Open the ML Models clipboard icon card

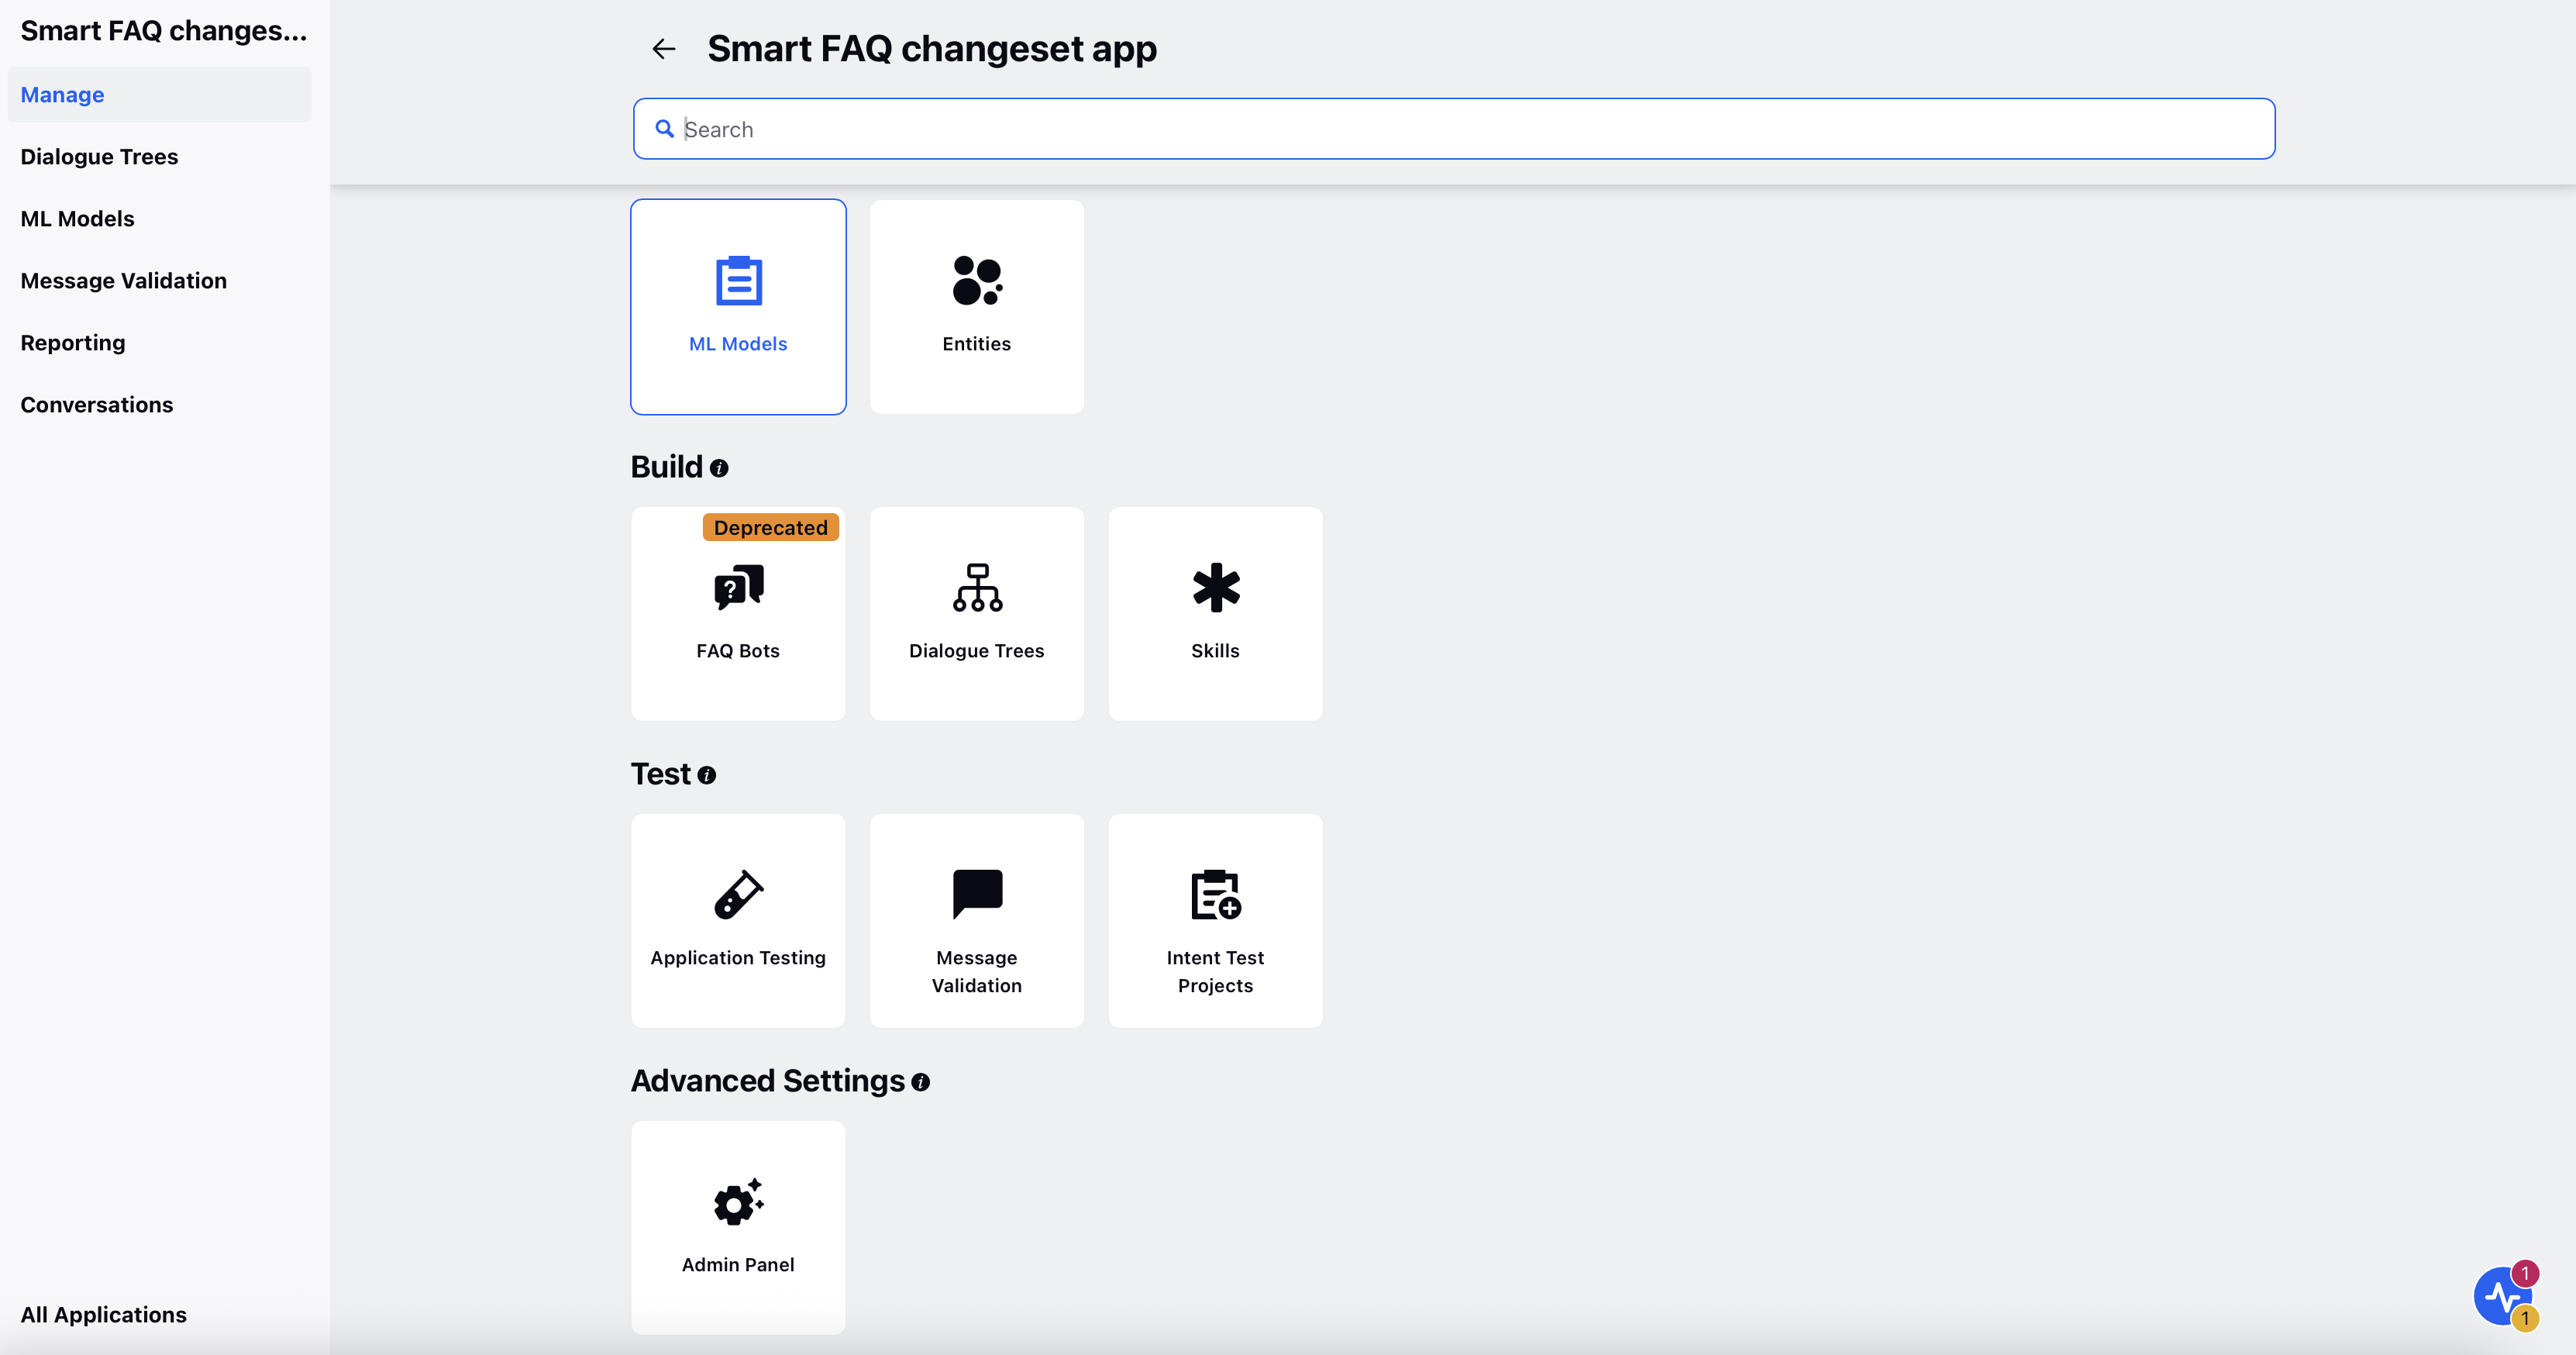pos(739,281)
